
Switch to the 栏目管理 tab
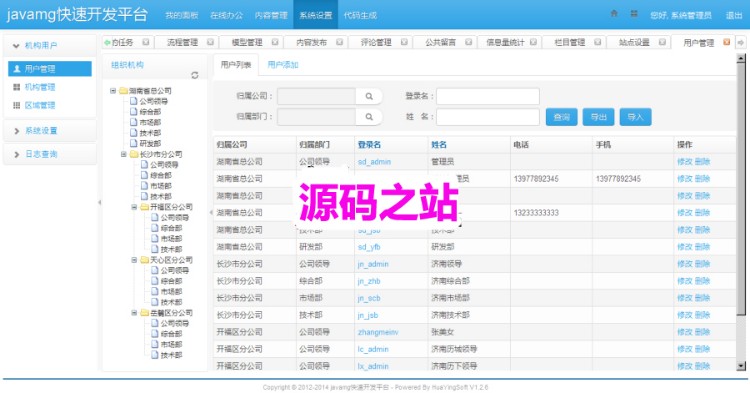click(x=570, y=42)
